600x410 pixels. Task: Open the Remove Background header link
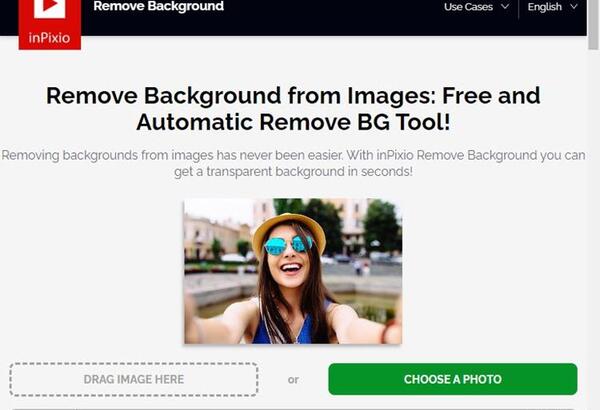pos(158,7)
